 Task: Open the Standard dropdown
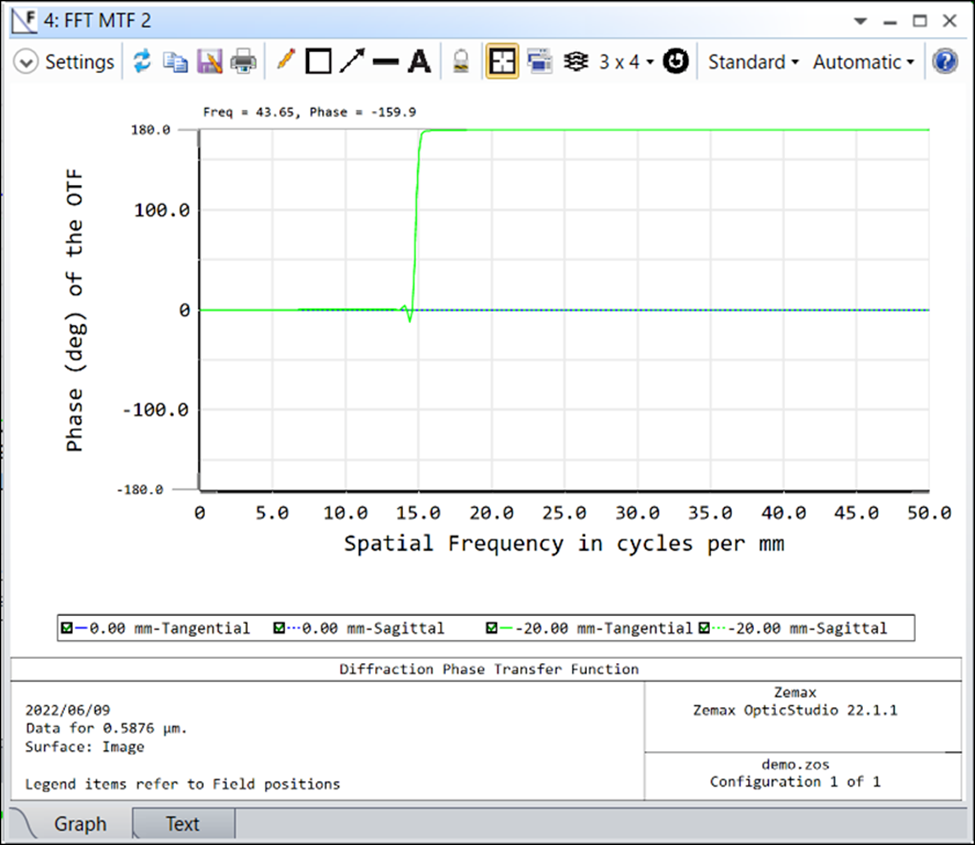[x=753, y=62]
